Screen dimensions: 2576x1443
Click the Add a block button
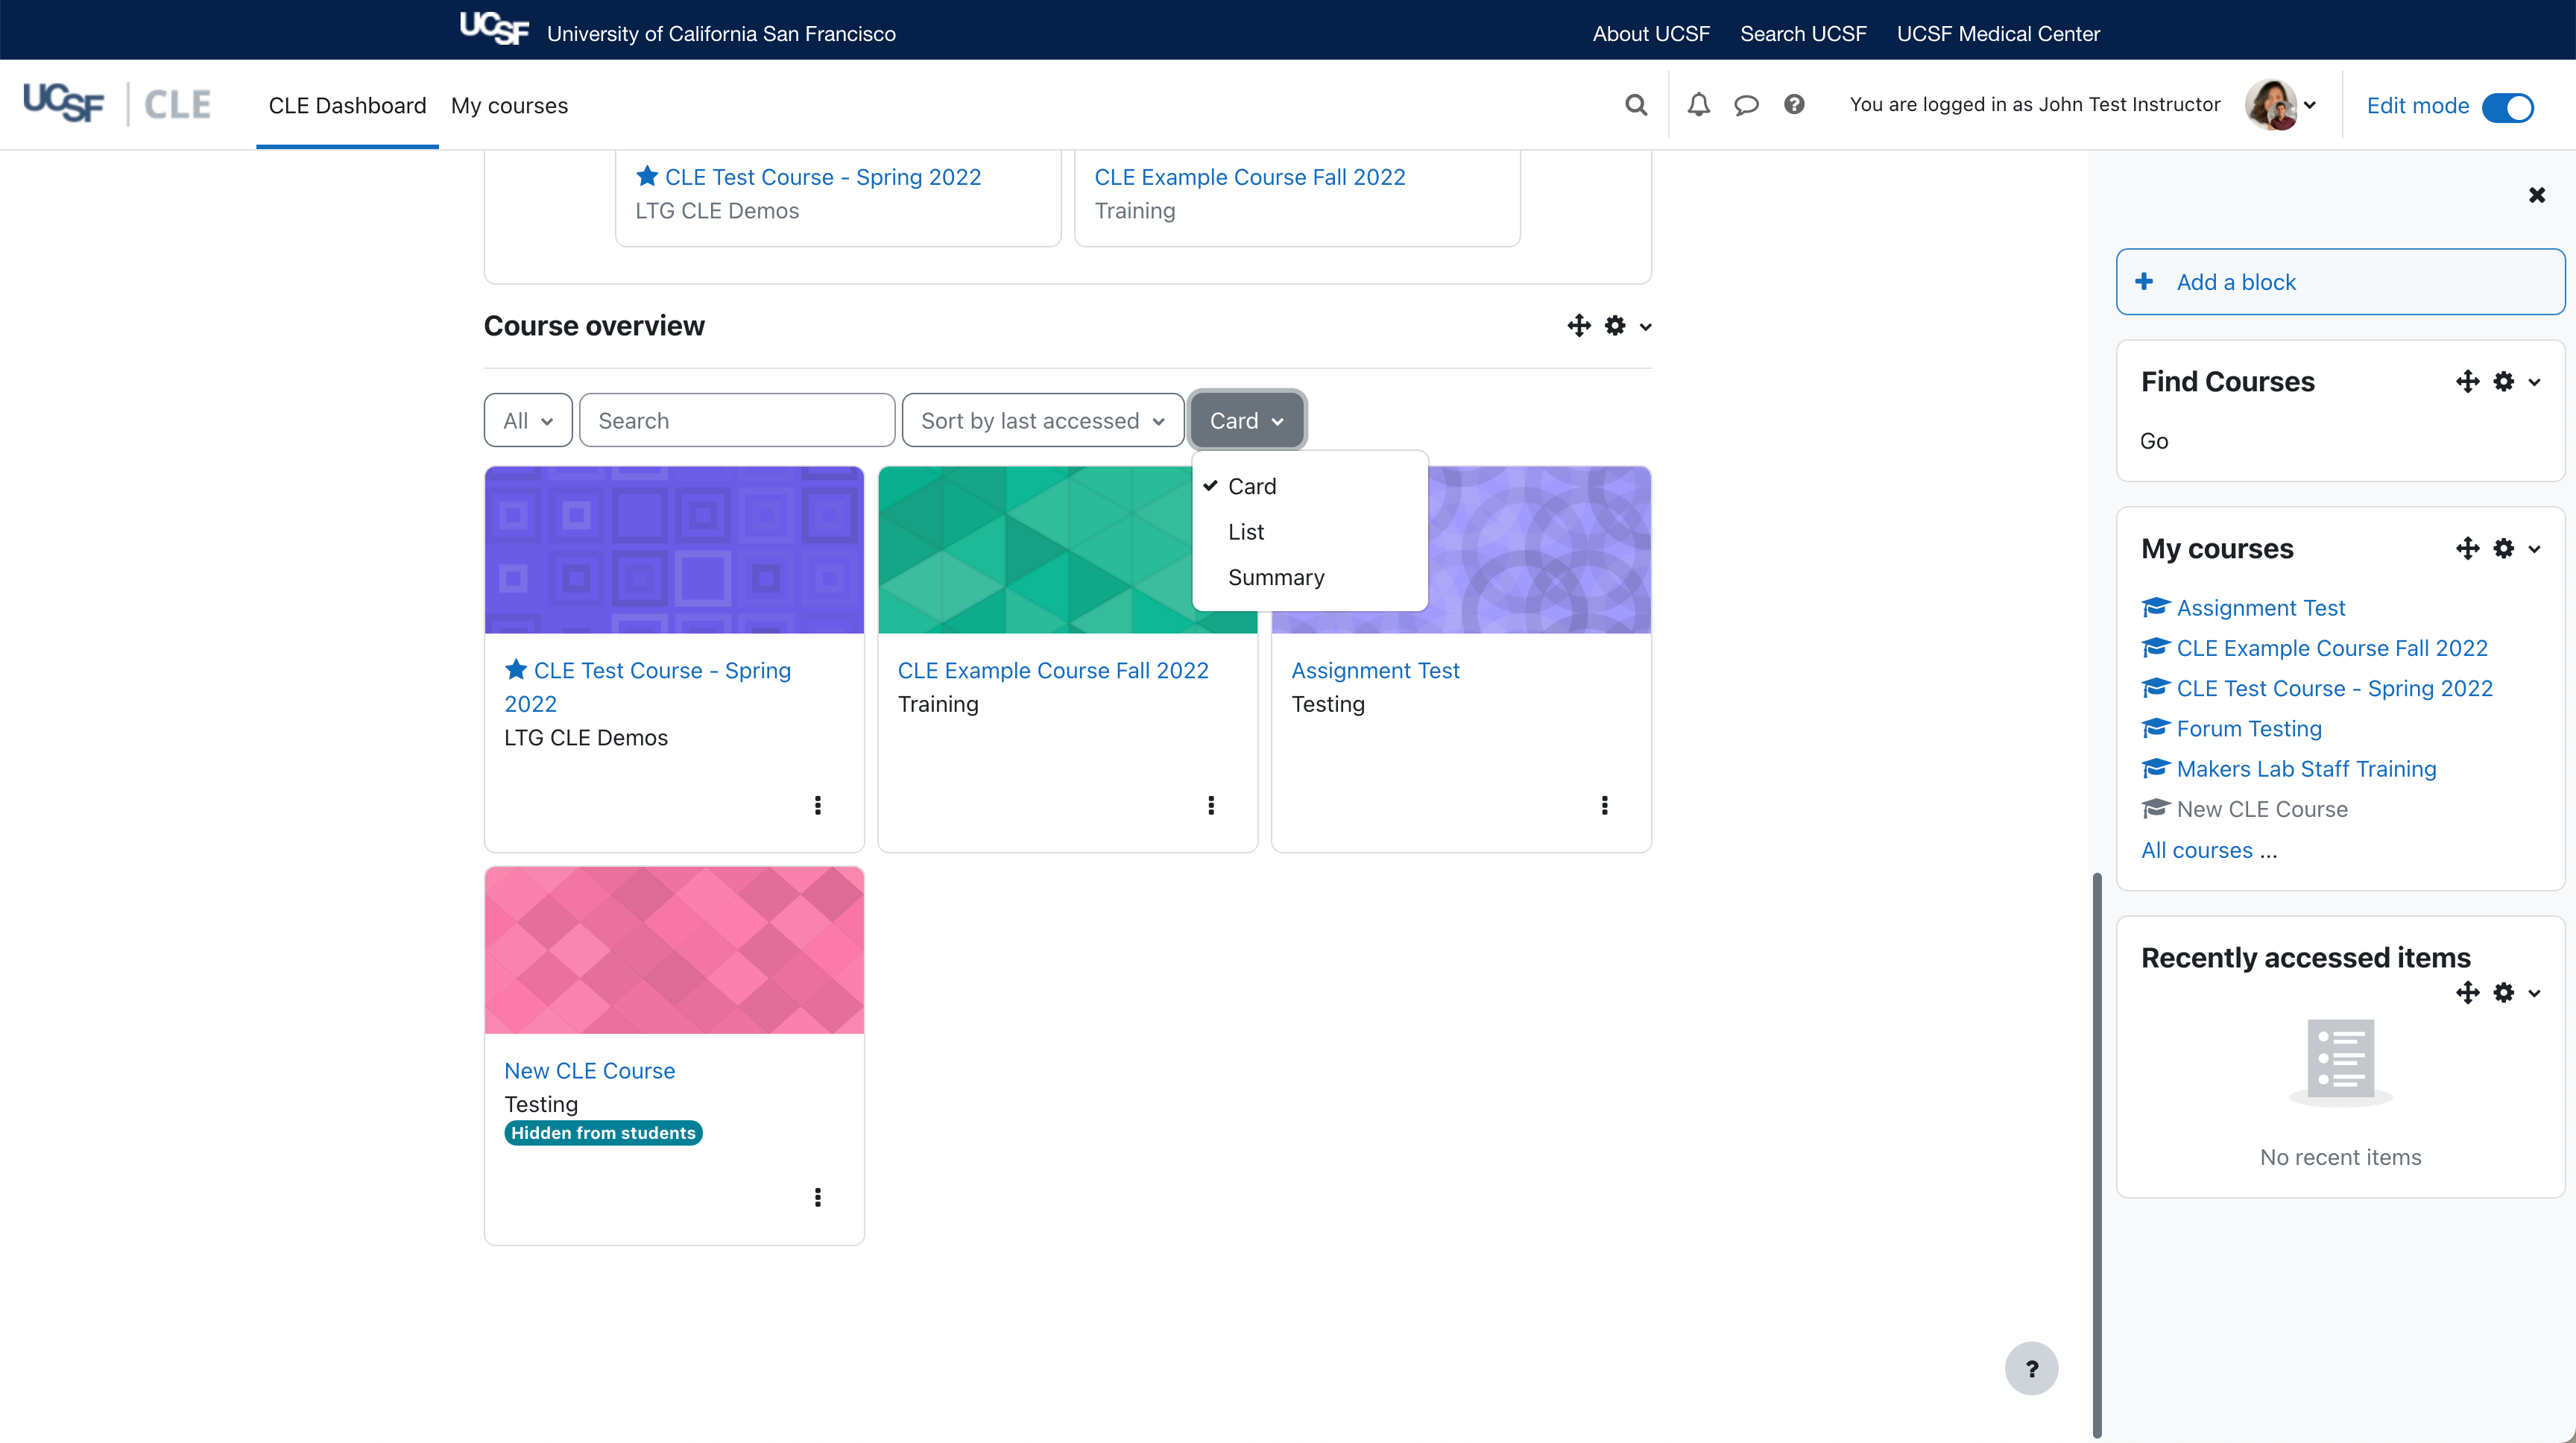click(x=2340, y=282)
